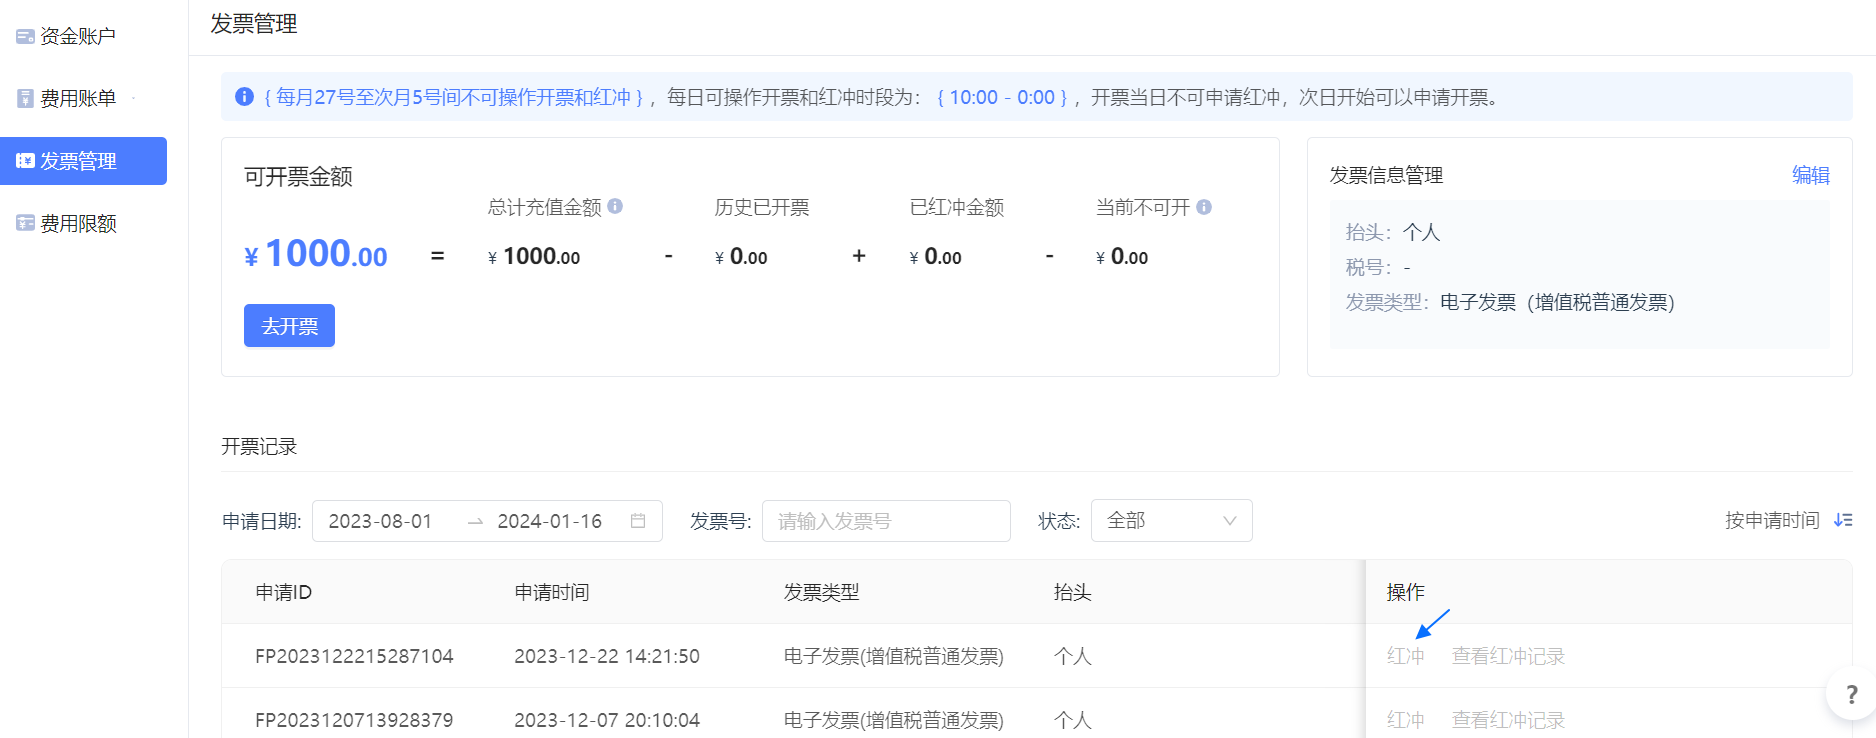Open 费用账单 in the sidebar menu
This screenshot has height=738, width=1876.
[x=78, y=99]
